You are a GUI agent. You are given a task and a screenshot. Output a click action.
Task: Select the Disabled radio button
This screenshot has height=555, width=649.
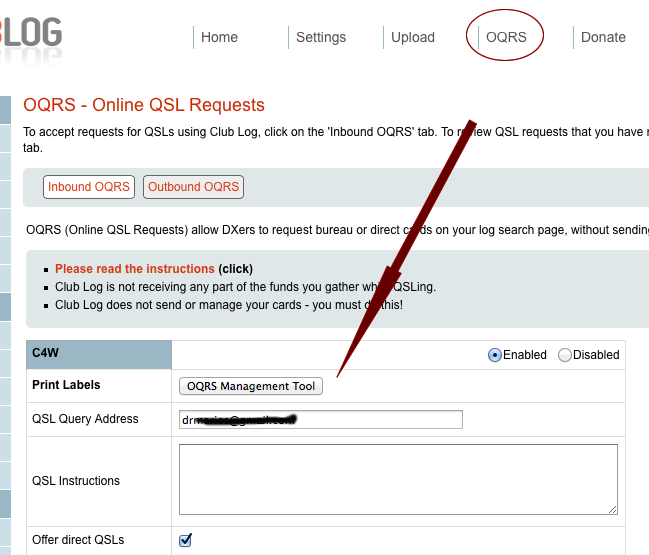(x=565, y=355)
